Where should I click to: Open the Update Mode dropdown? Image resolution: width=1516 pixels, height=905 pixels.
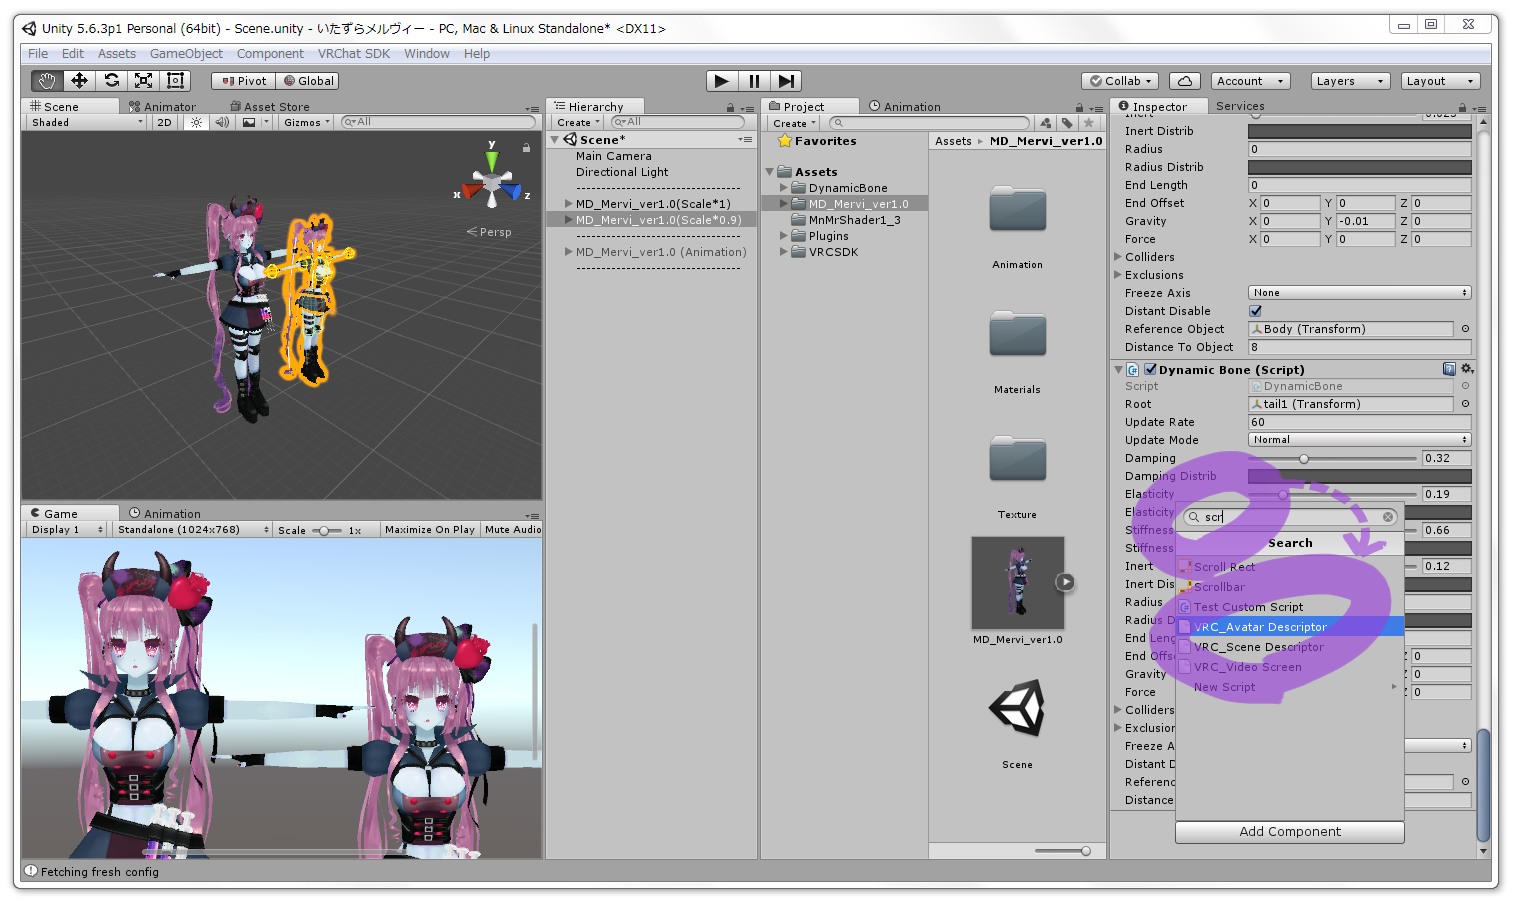(1359, 440)
